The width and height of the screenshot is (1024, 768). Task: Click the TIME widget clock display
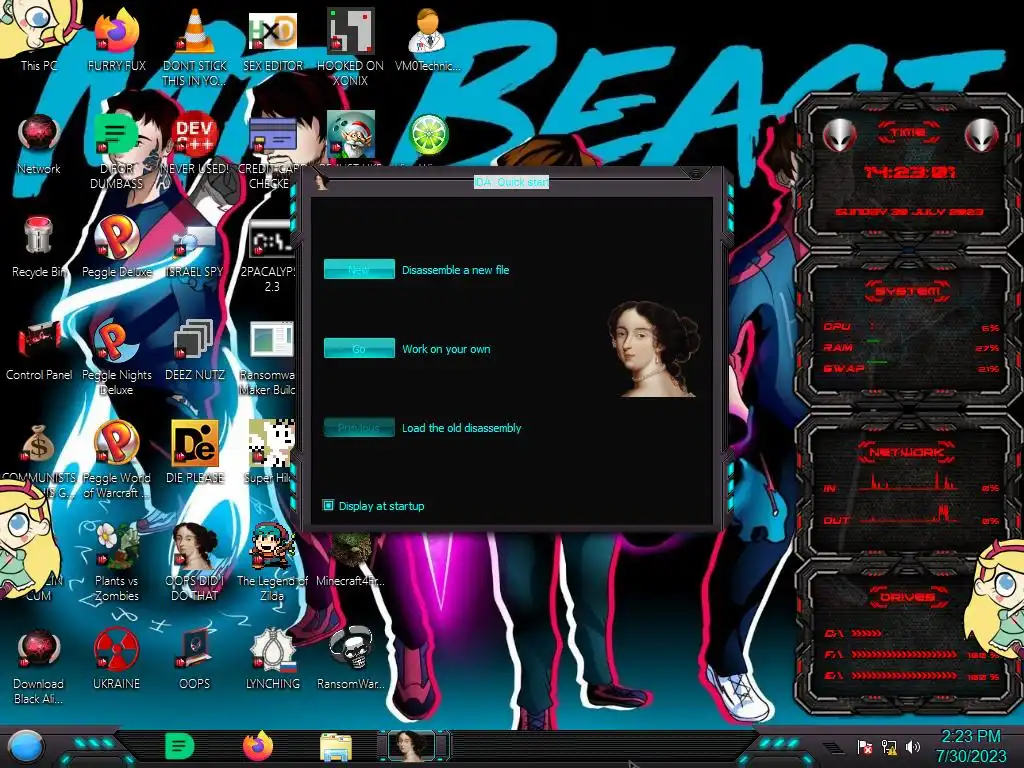tap(909, 172)
